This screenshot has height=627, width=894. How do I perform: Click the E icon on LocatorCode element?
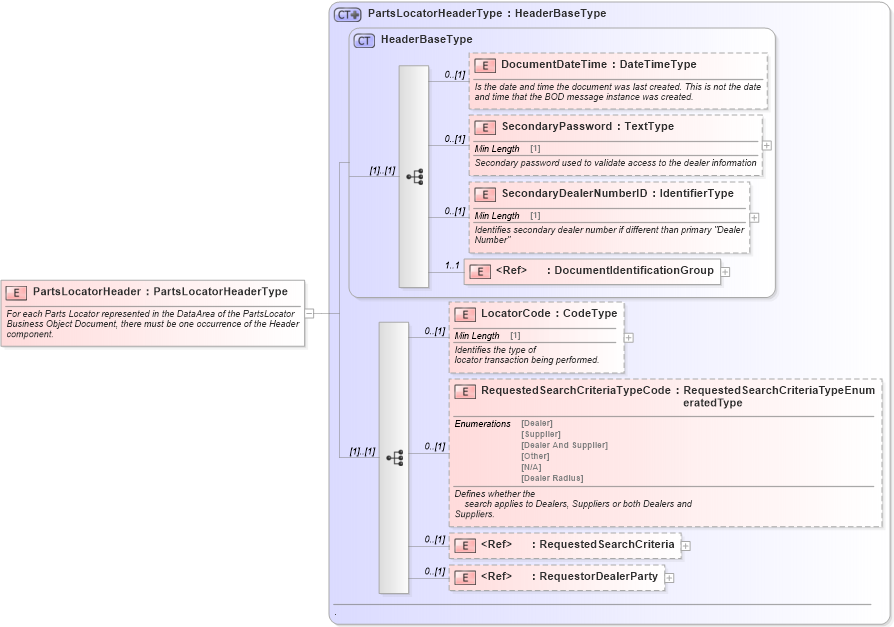[x=463, y=313]
